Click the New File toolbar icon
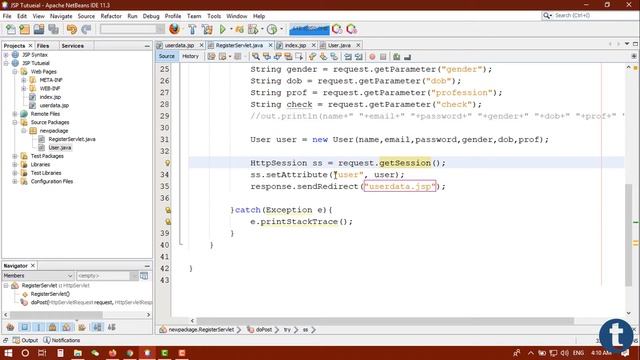 pos(11,29)
